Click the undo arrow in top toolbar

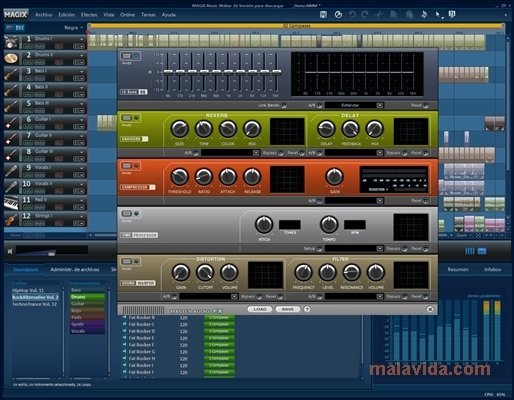point(352,15)
